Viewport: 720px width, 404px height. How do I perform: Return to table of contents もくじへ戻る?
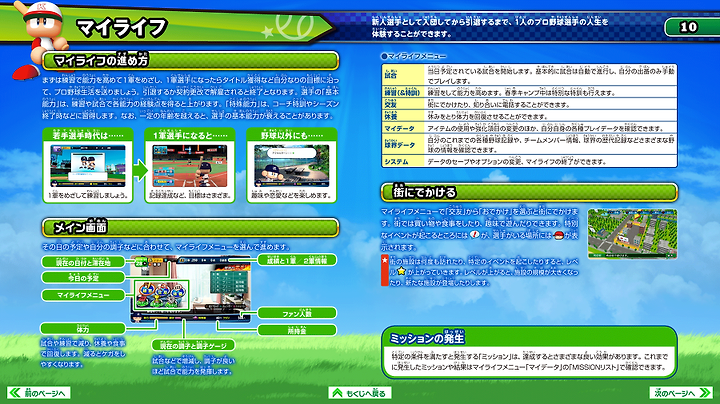click(x=360, y=393)
